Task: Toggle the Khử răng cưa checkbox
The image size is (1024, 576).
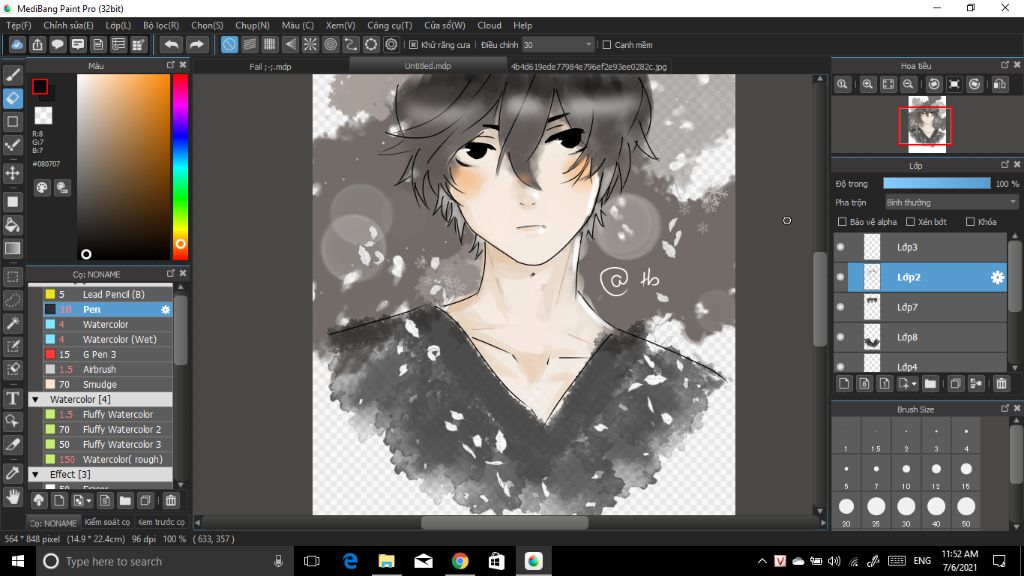Action: click(413, 45)
